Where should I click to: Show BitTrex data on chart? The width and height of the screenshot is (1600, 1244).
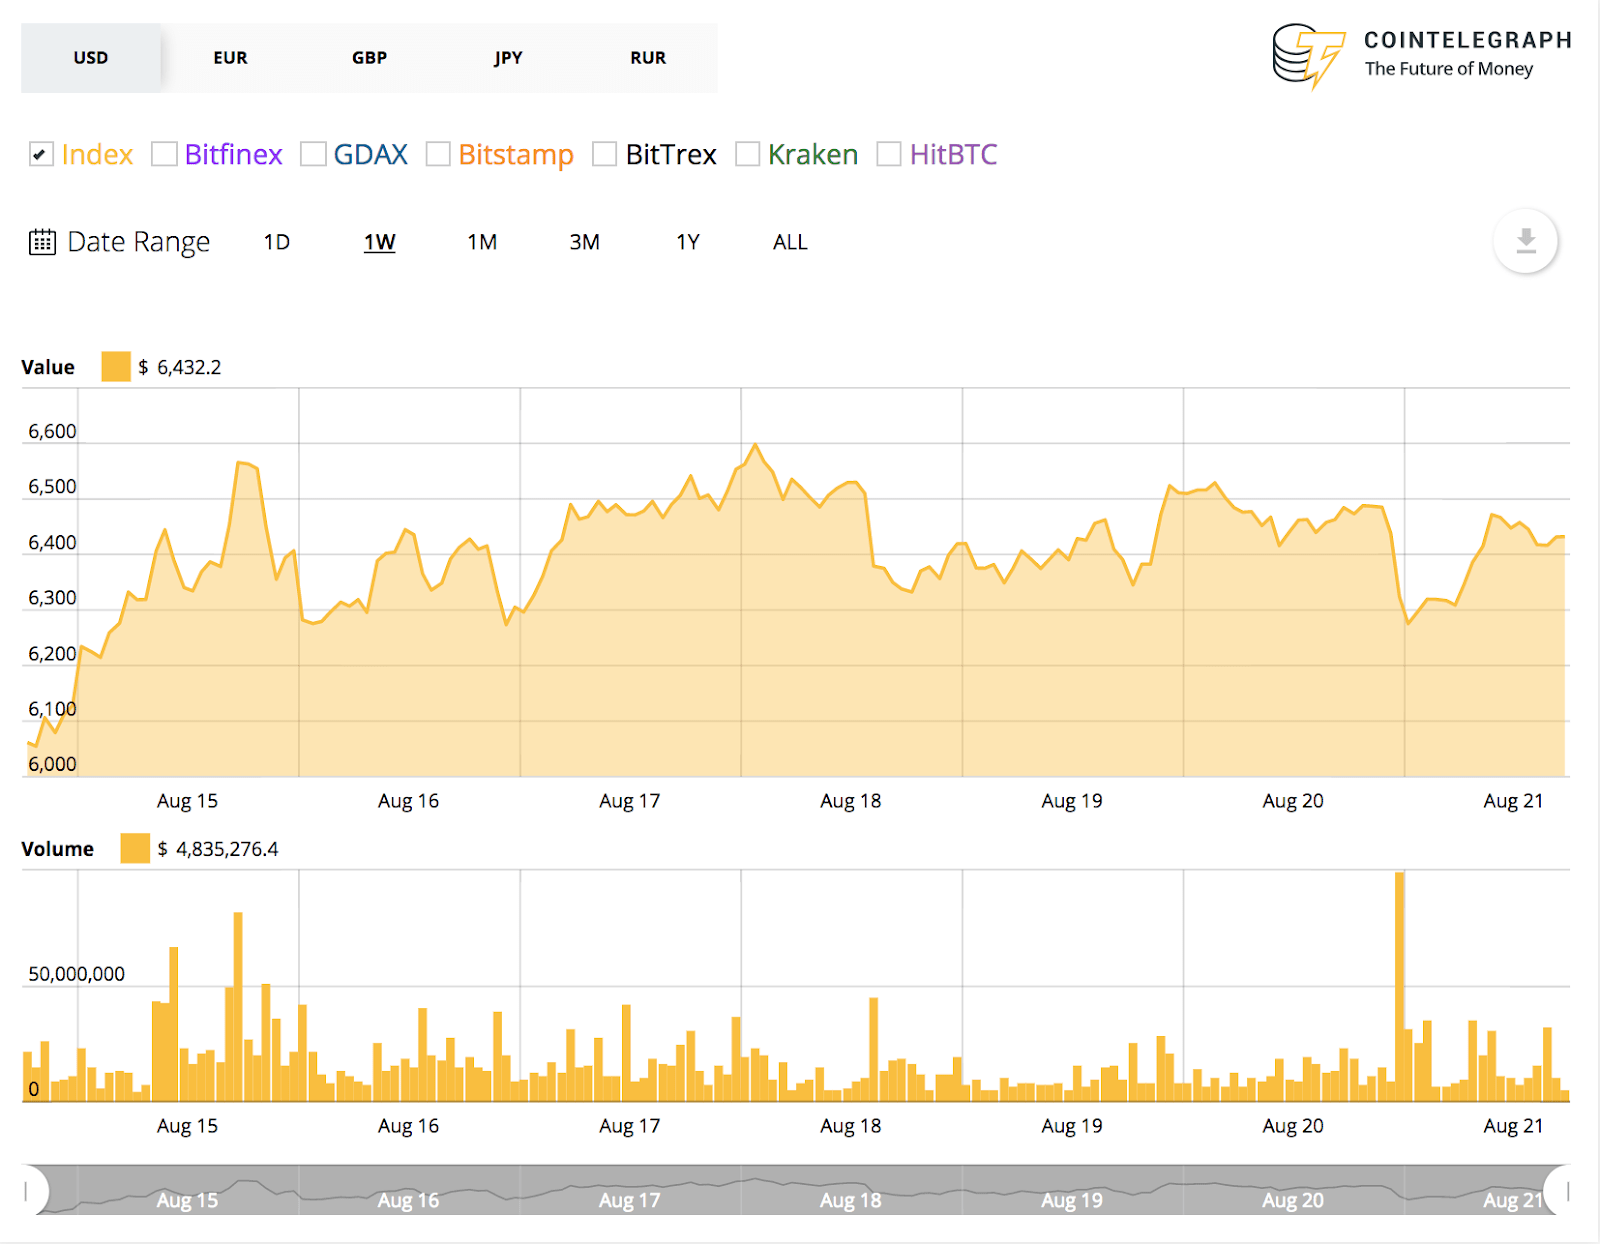[604, 154]
